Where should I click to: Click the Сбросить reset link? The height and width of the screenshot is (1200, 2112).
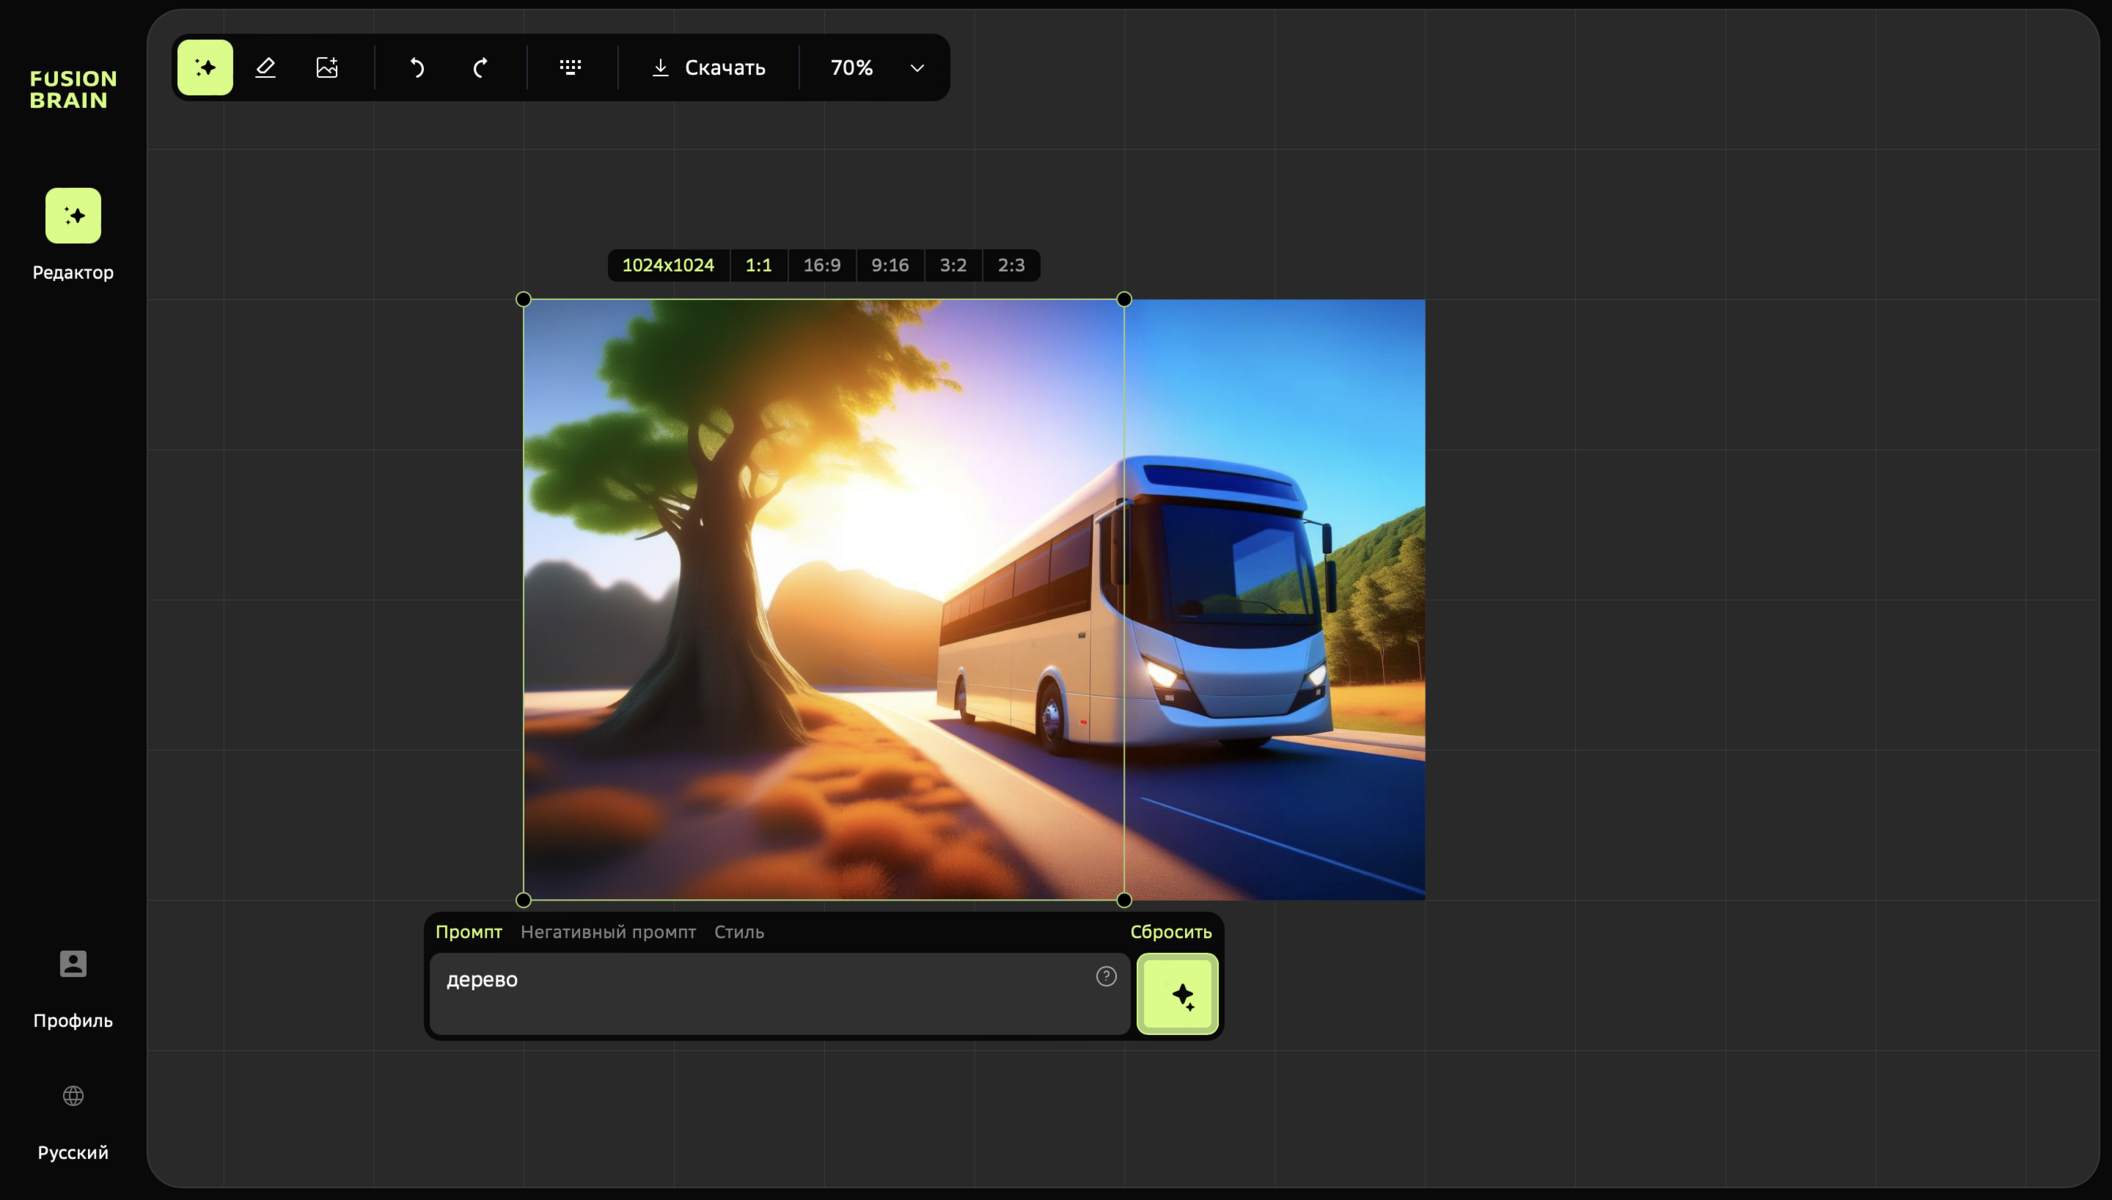(x=1170, y=932)
